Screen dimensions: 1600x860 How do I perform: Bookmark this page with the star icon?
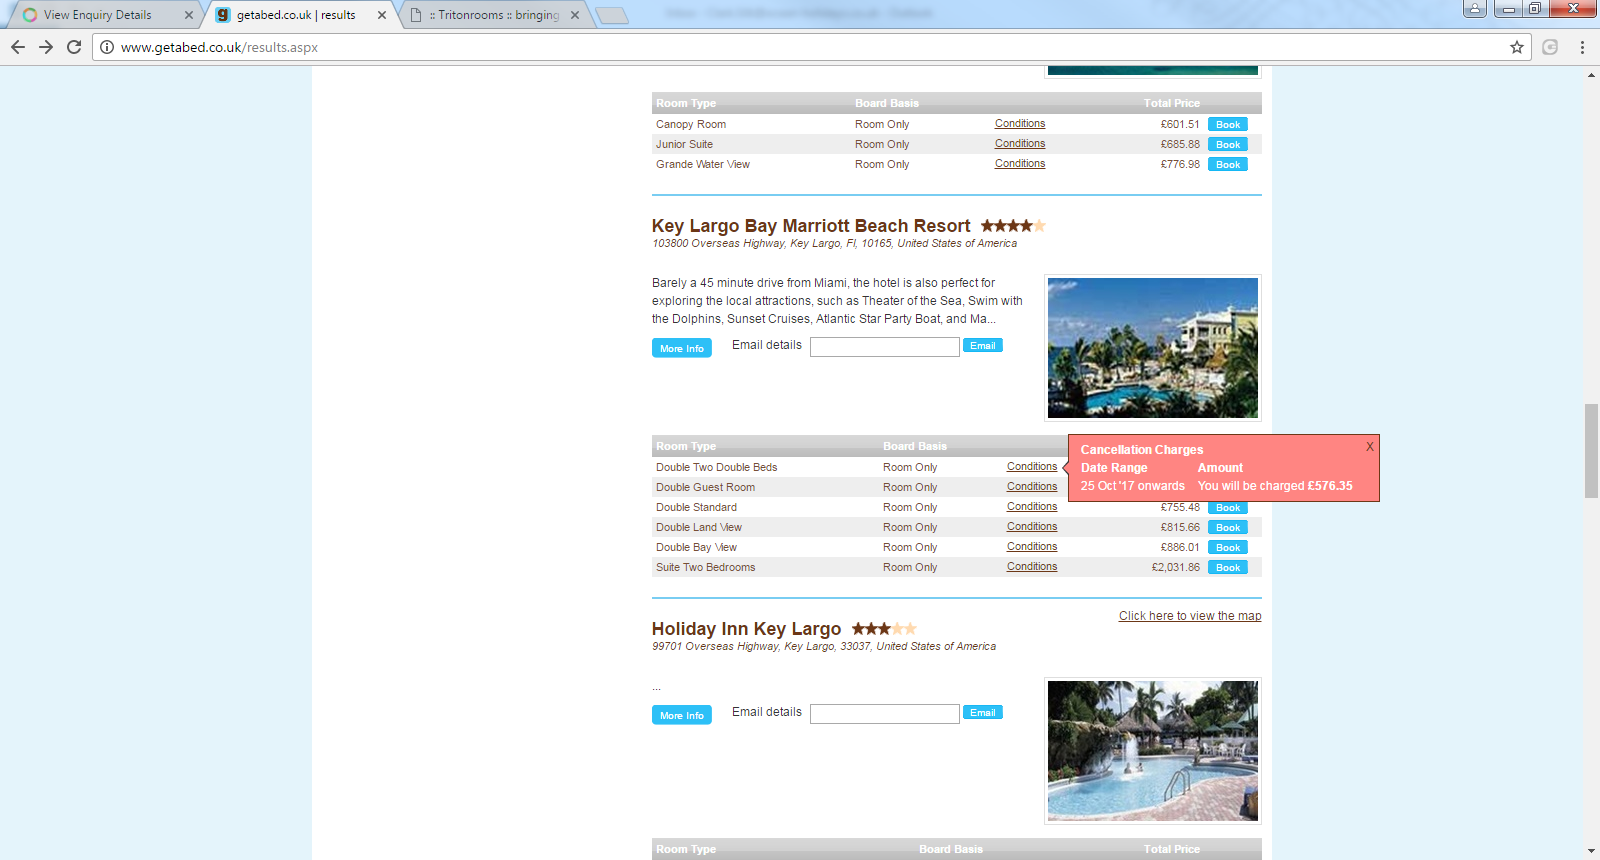1517,47
